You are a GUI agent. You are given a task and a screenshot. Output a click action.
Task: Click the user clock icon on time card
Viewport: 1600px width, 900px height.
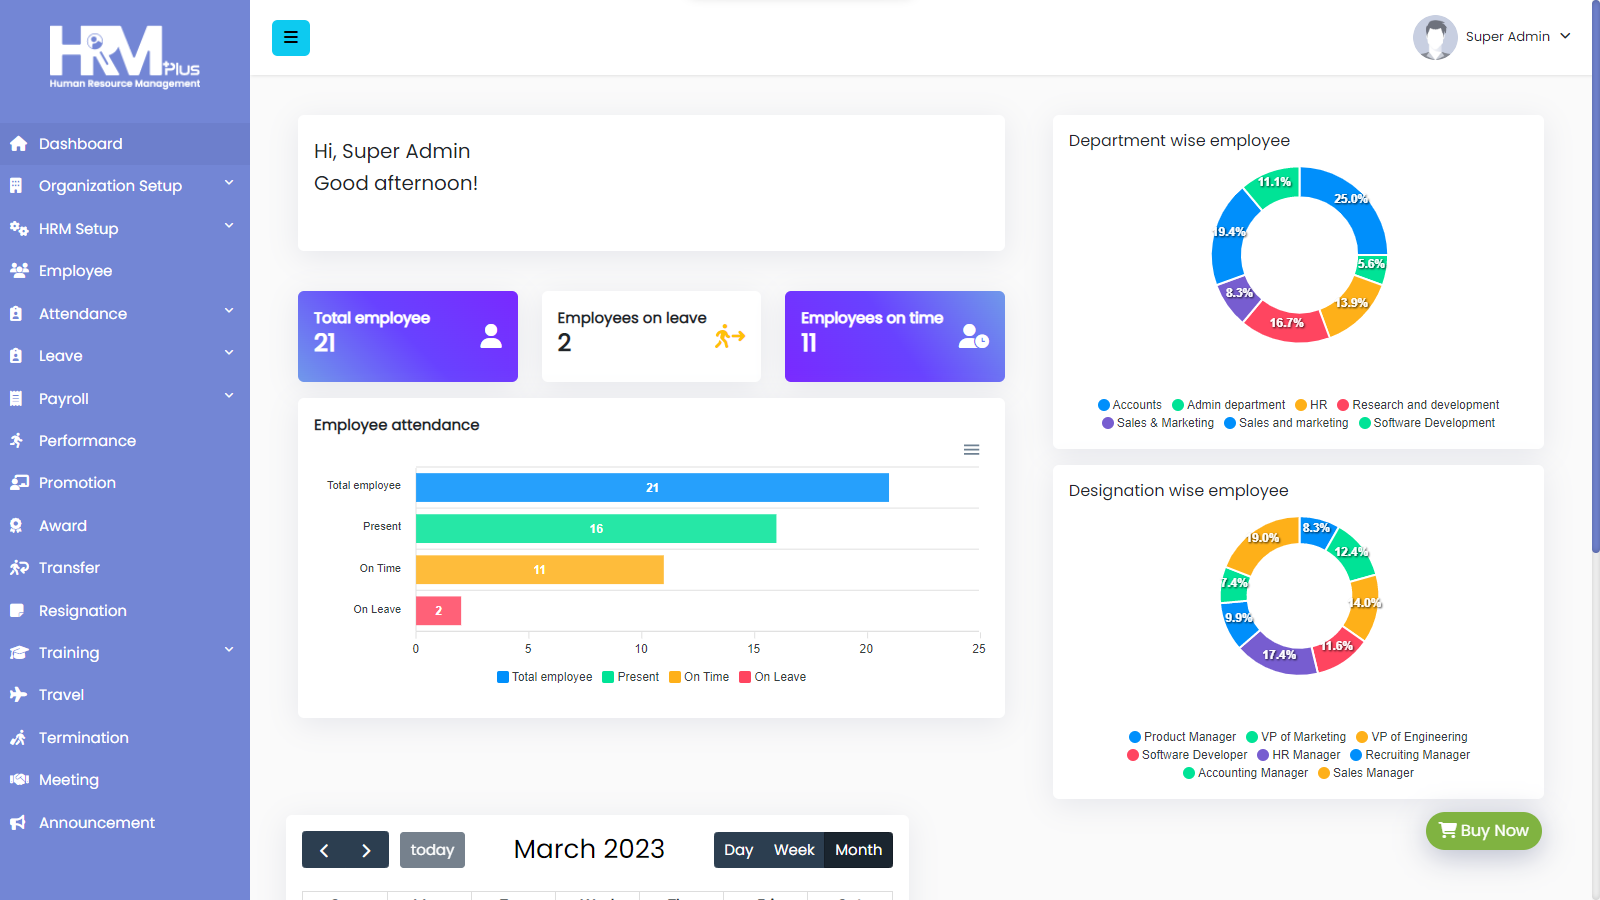(973, 336)
